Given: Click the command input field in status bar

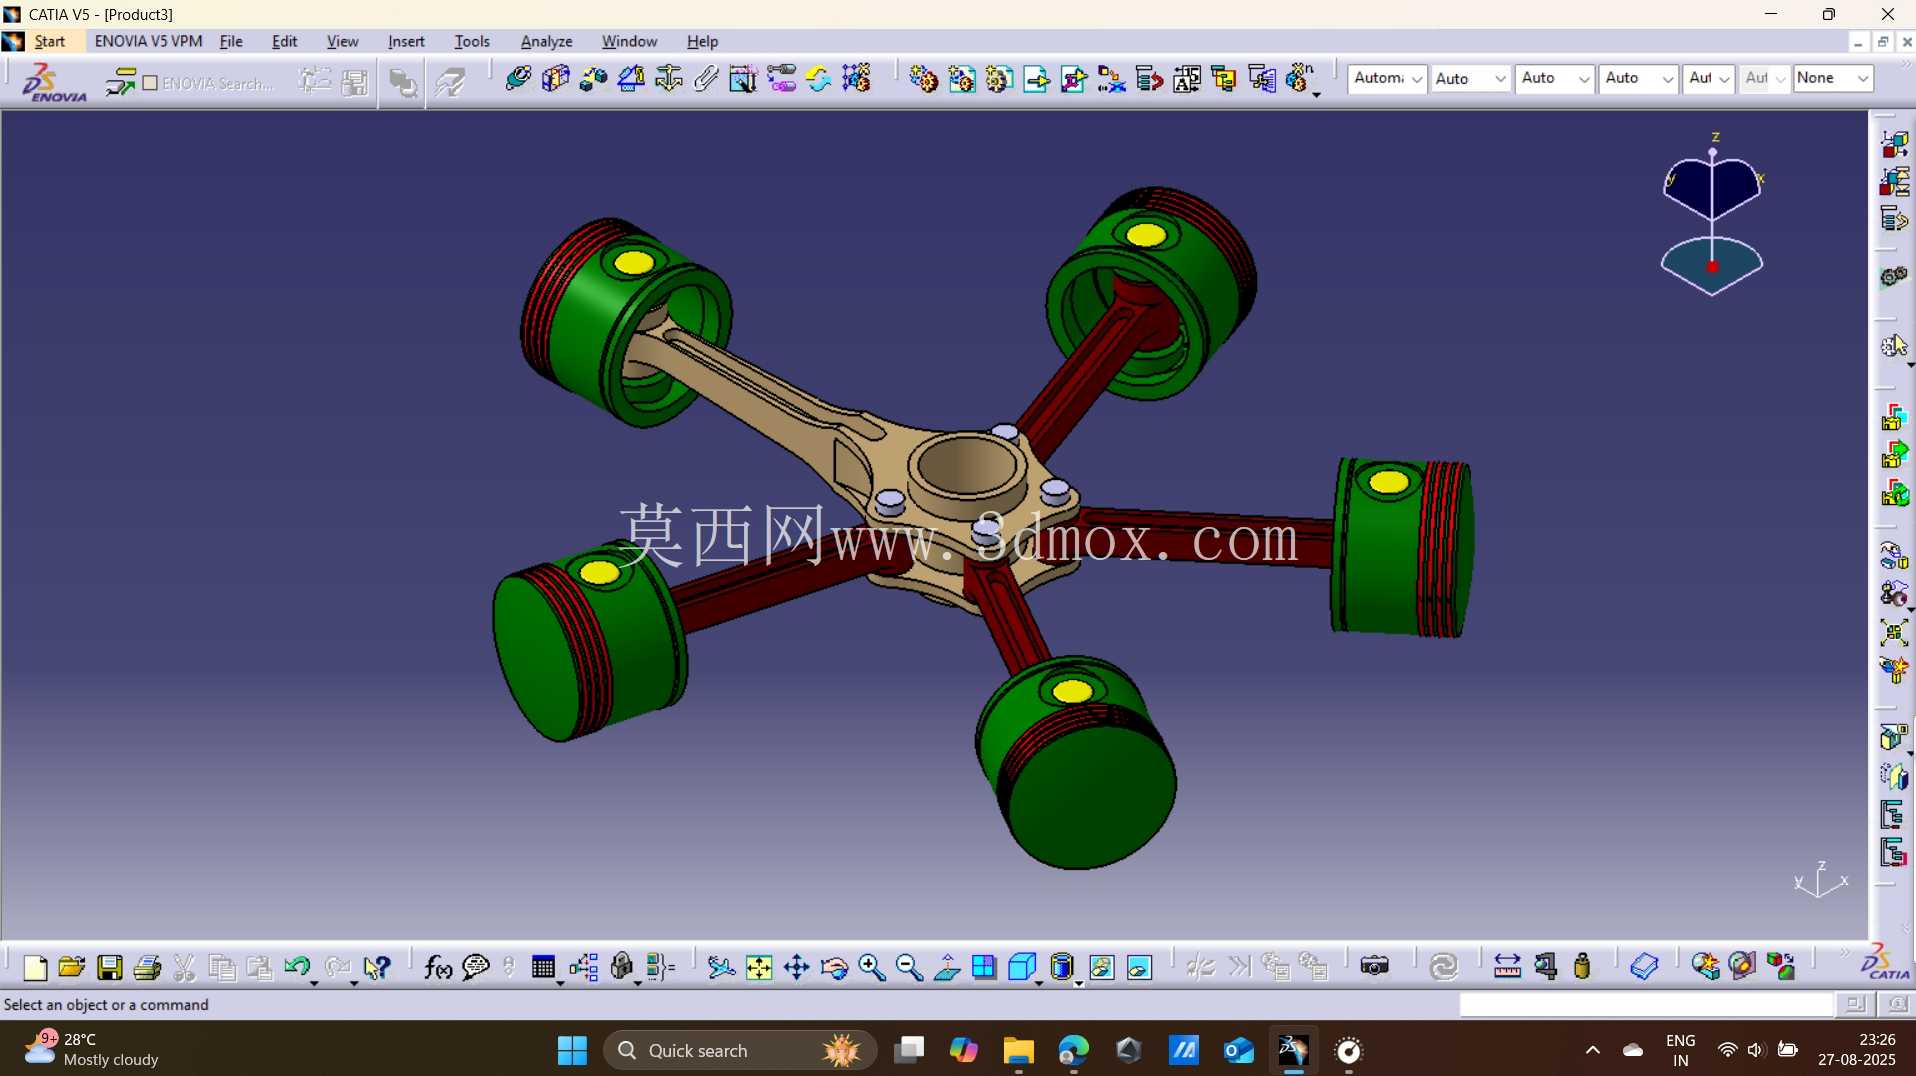Looking at the screenshot, I should 1647,1004.
